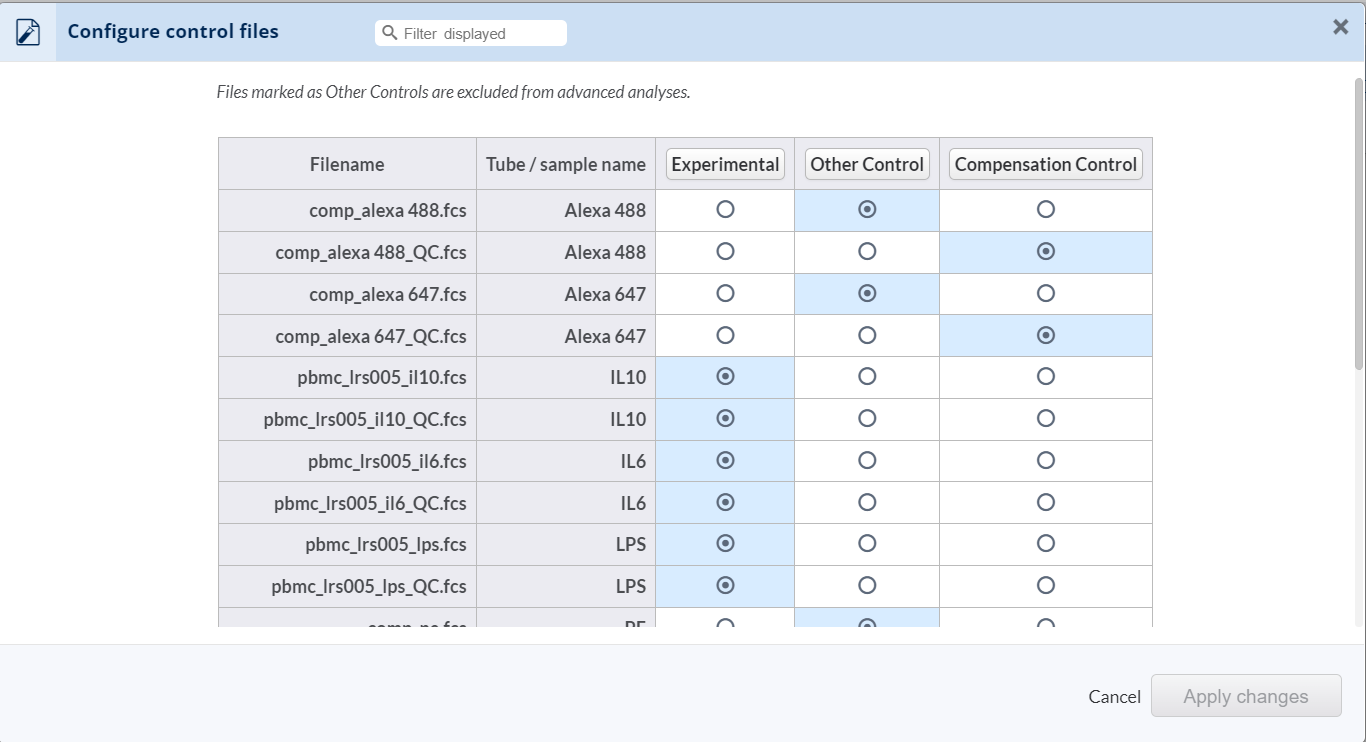
Task: Set pbmc_lrs005_il10.fcs as Other Control
Action: pos(867,377)
